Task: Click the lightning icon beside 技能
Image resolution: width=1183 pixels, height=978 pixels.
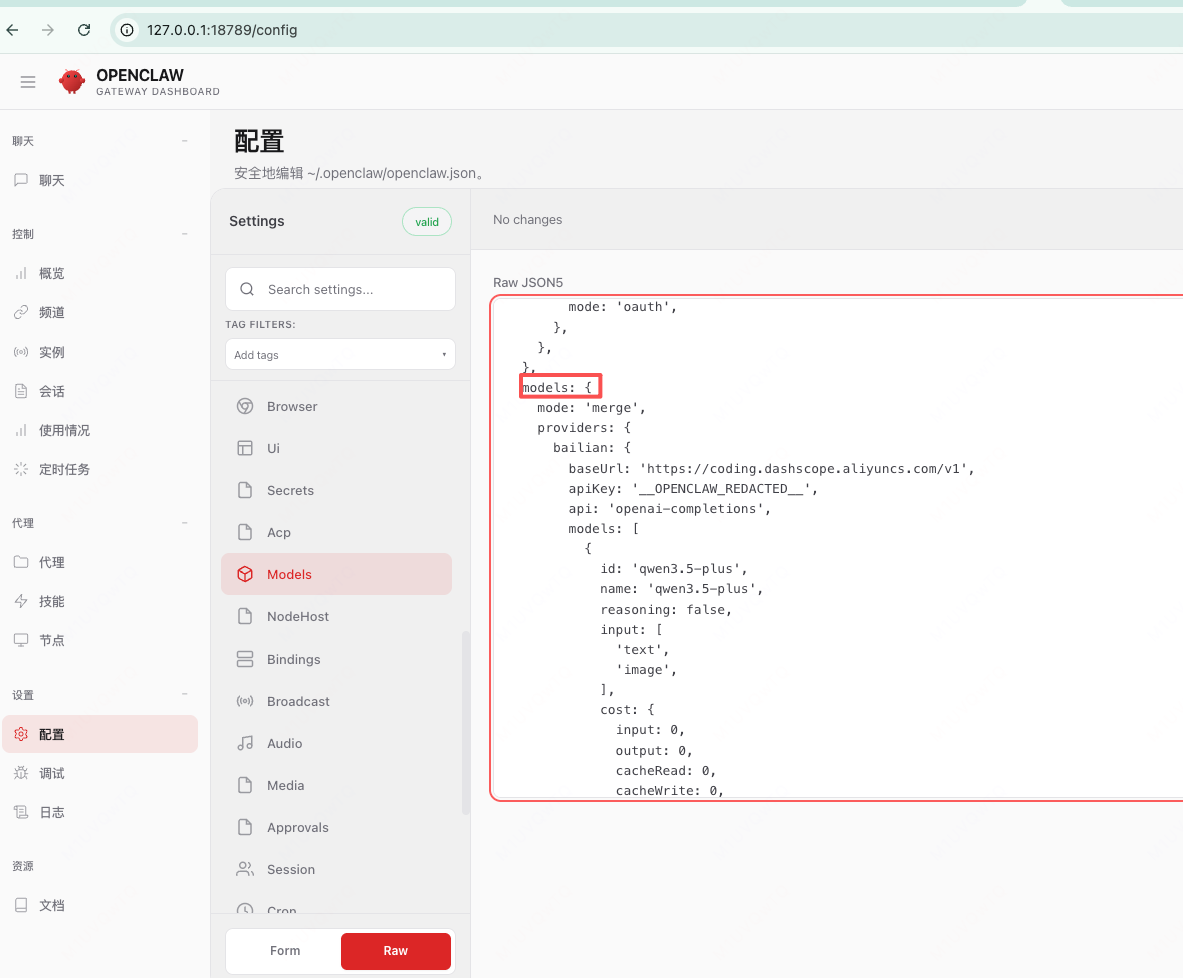Action: (21, 601)
